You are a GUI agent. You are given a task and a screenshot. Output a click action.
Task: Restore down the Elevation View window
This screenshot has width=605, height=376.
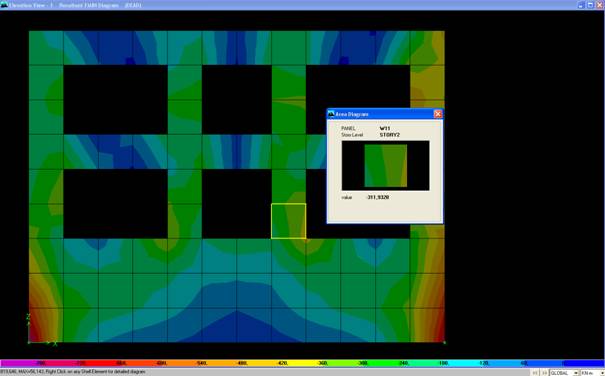coord(591,5)
